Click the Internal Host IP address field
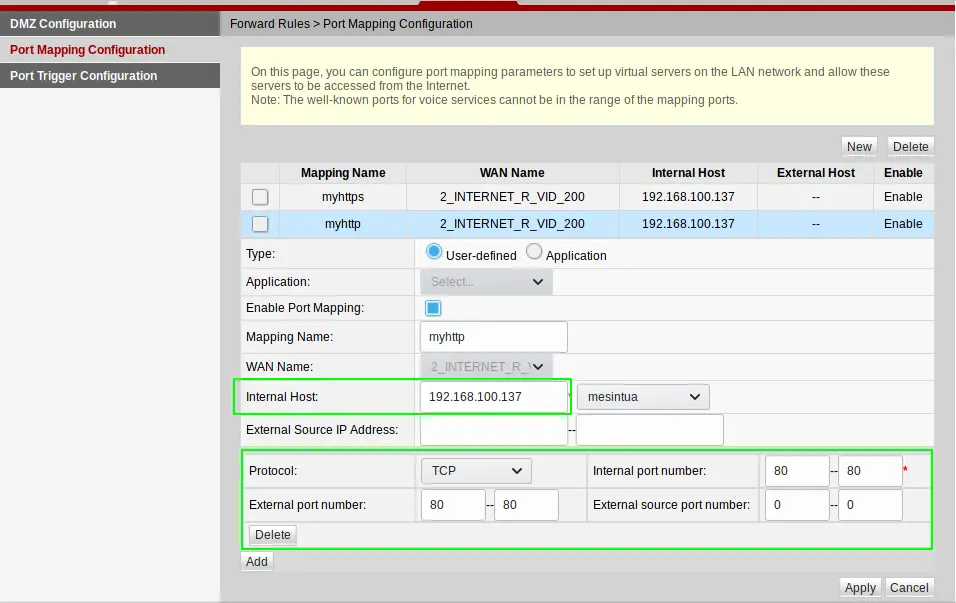The image size is (956, 603). (x=493, y=397)
